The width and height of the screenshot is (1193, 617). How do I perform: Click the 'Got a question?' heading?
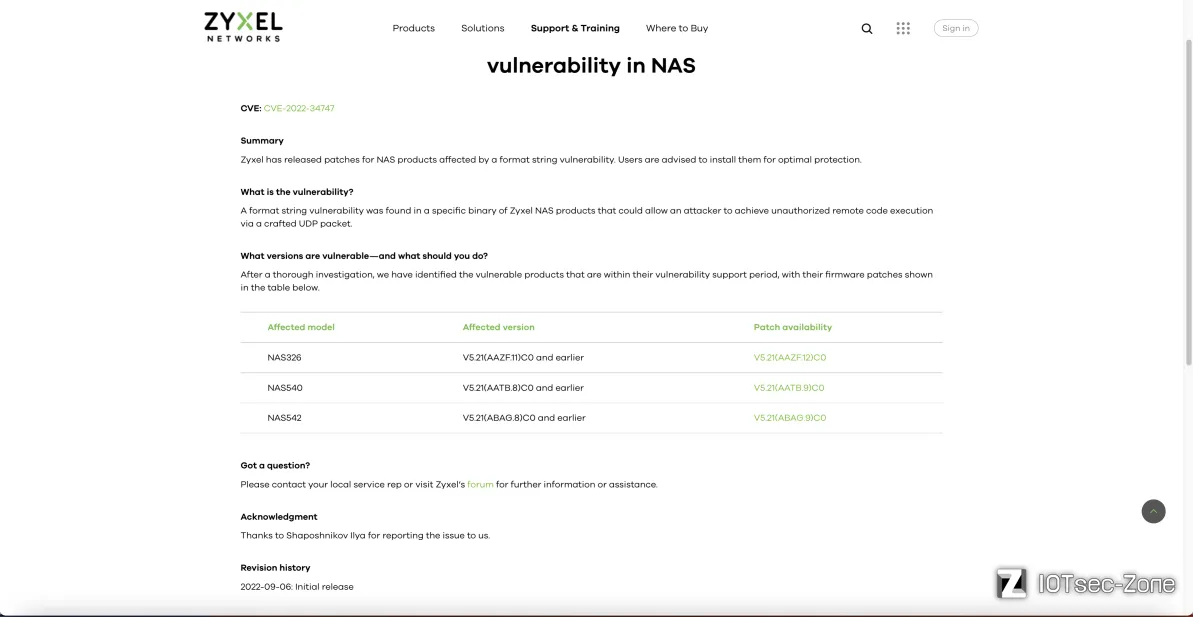coord(275,466)
